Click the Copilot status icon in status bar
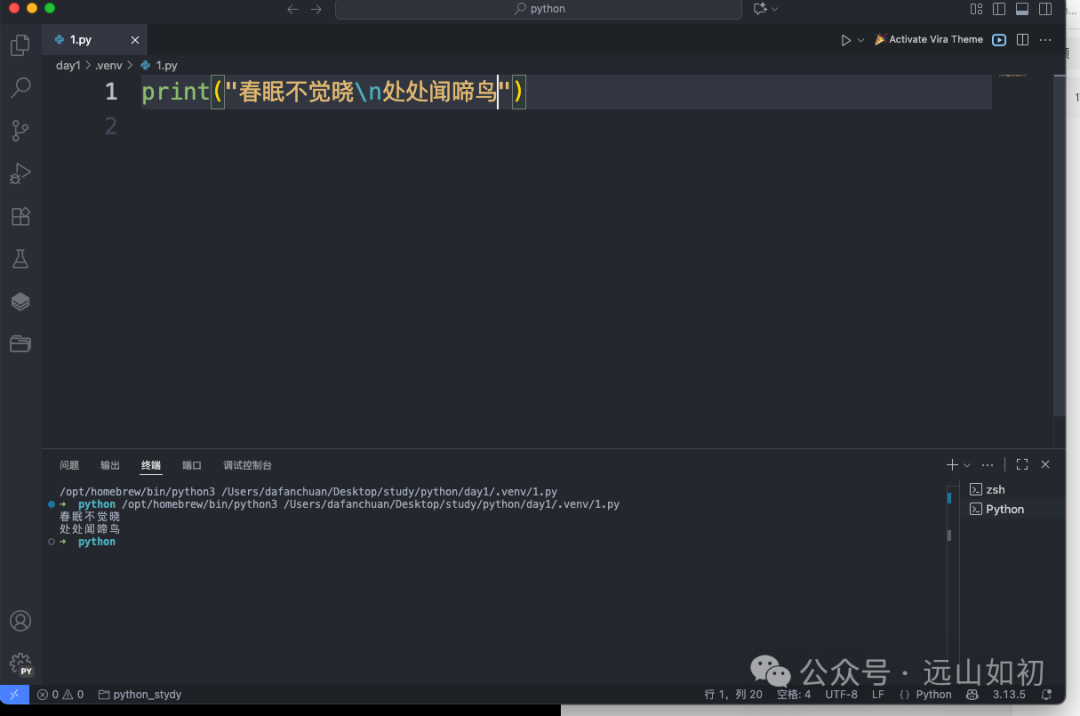Screen dimensions: 1080x716 tap(972, 694)
